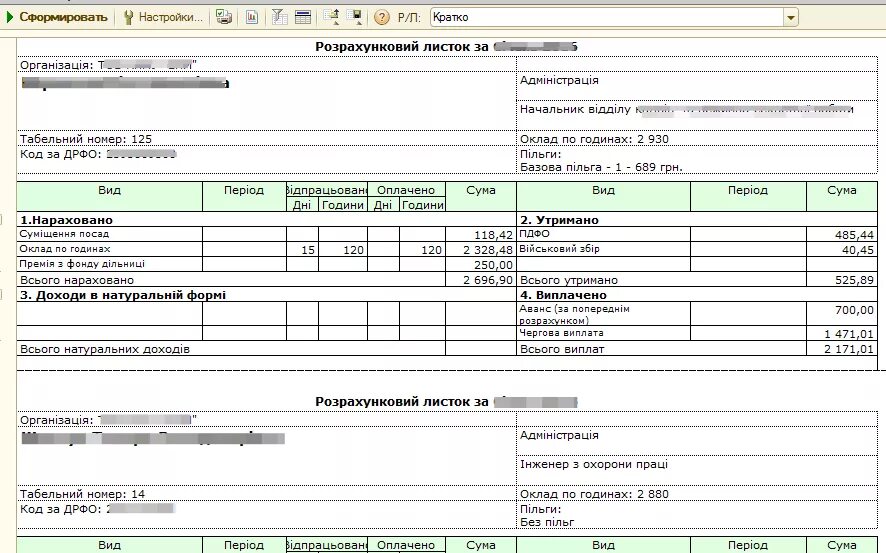Image resolution: width=886 pixels, height=553 pixels.
Task: Click Оклад по годинах: 2 930
Action: pyautogui.click(x=594, y=139)
